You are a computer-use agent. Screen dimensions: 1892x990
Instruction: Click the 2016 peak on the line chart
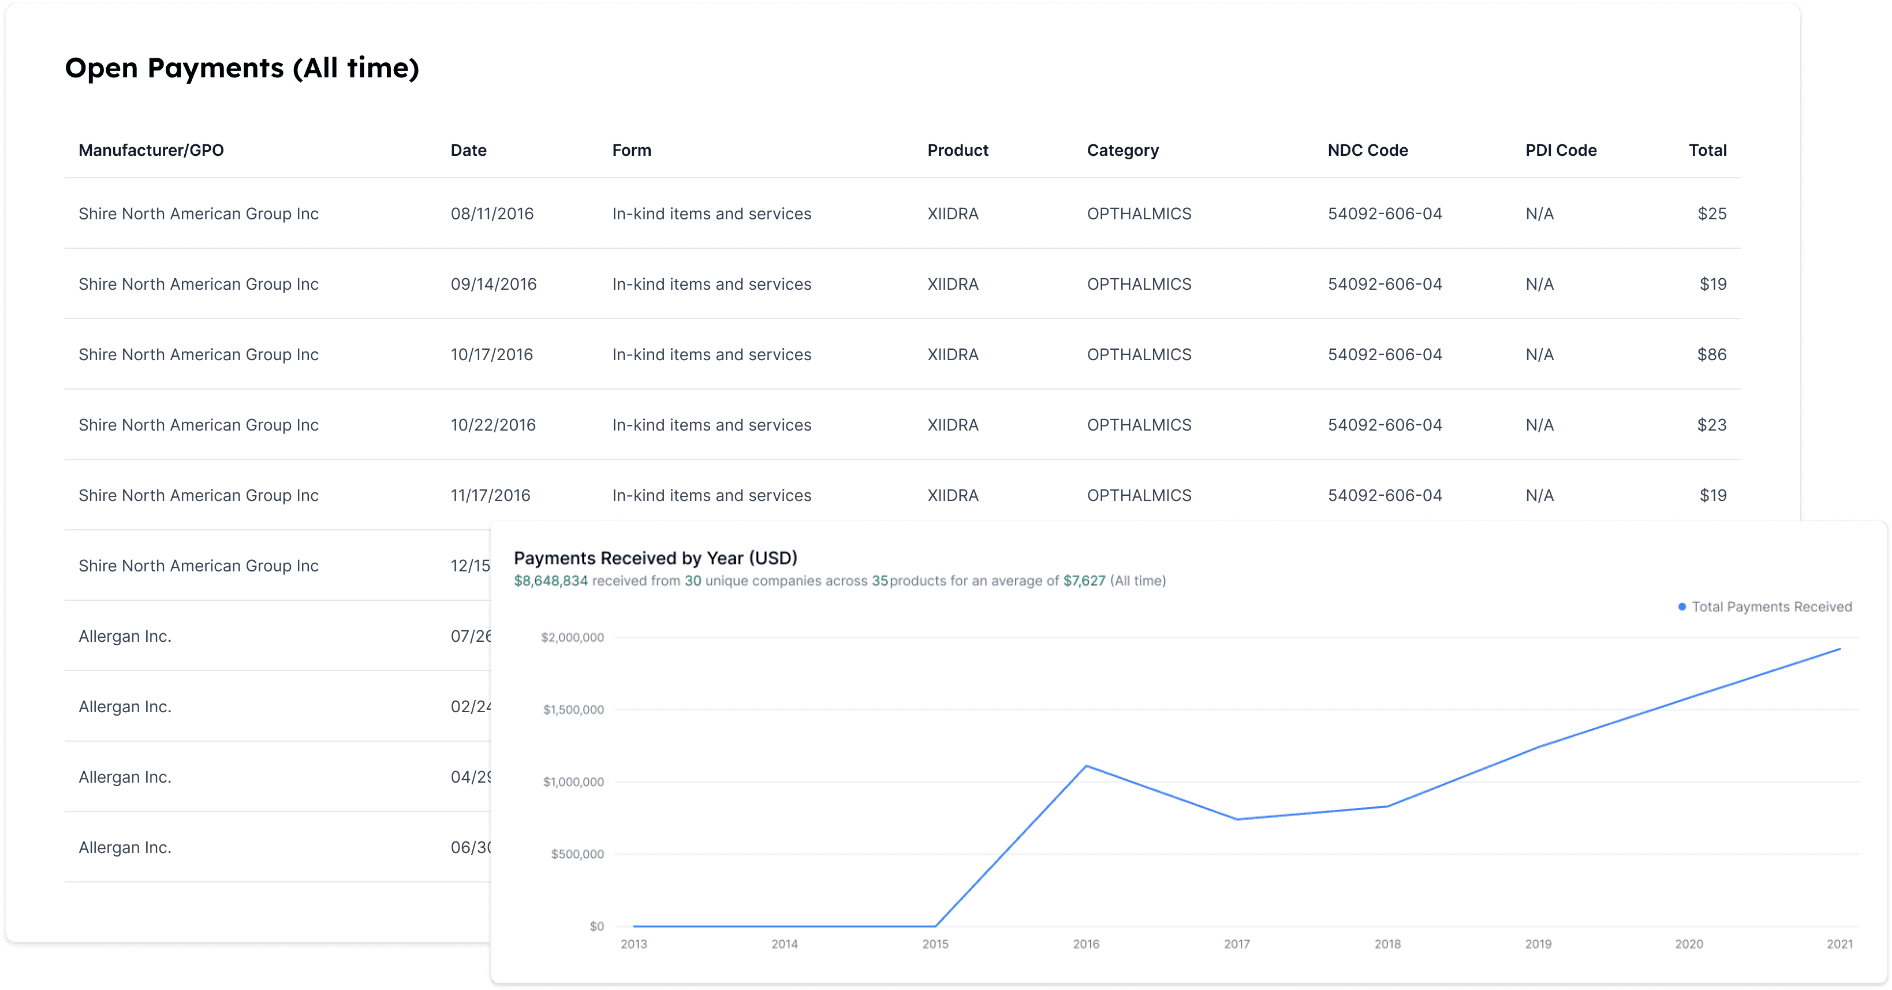click(1086, 766)
